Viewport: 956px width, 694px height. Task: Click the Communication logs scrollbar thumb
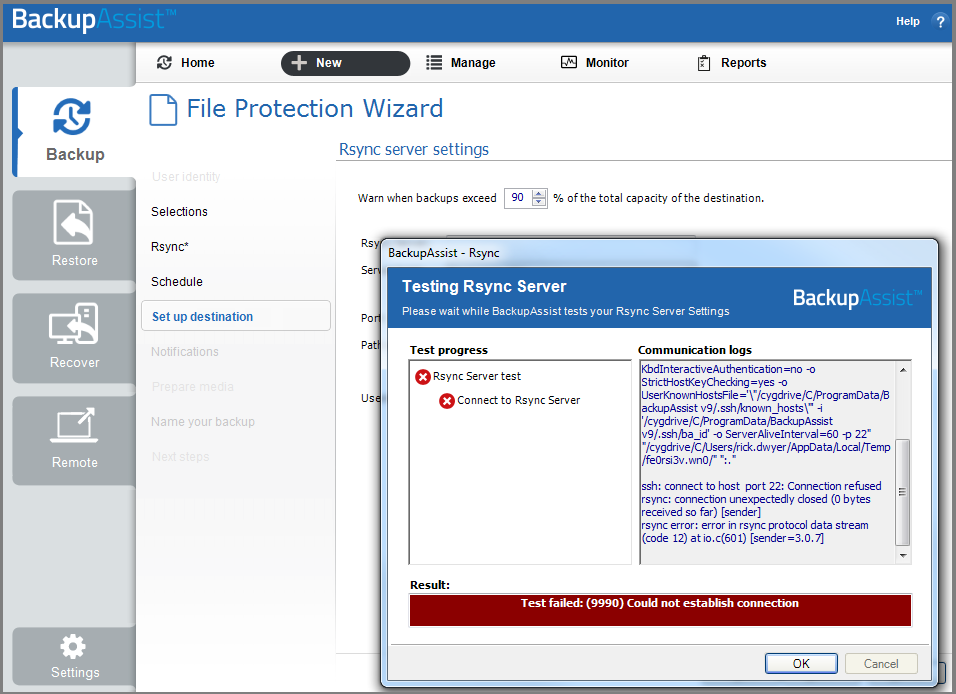click(902, 492)
